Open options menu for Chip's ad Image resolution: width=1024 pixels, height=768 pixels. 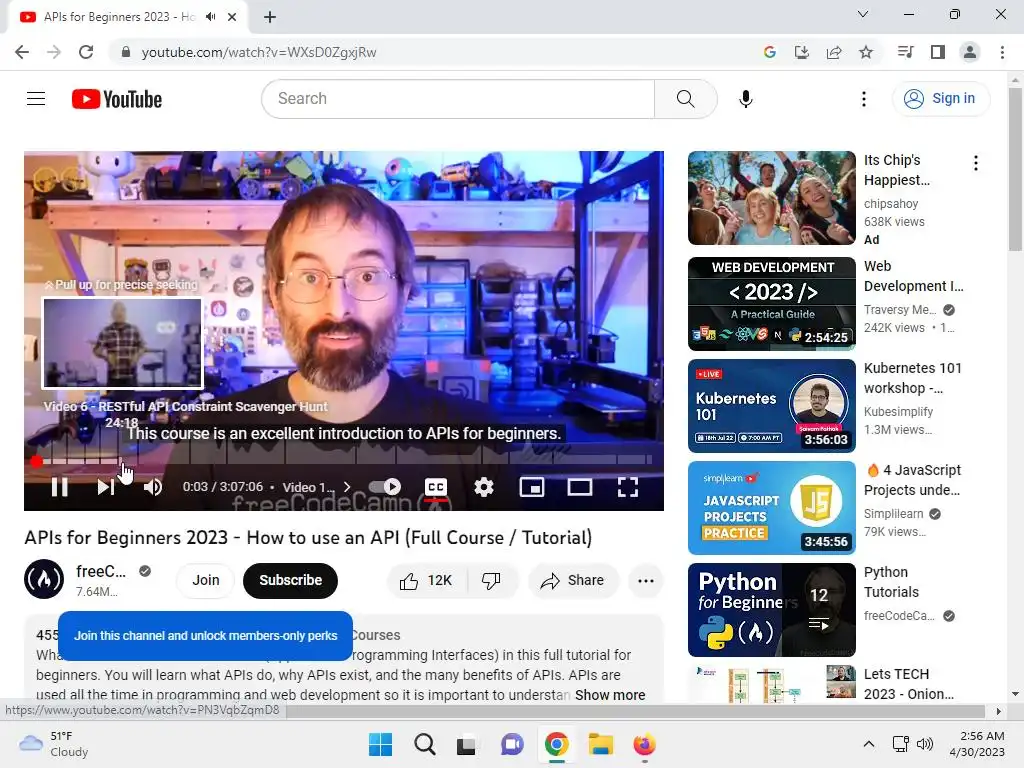coord(976,163)
